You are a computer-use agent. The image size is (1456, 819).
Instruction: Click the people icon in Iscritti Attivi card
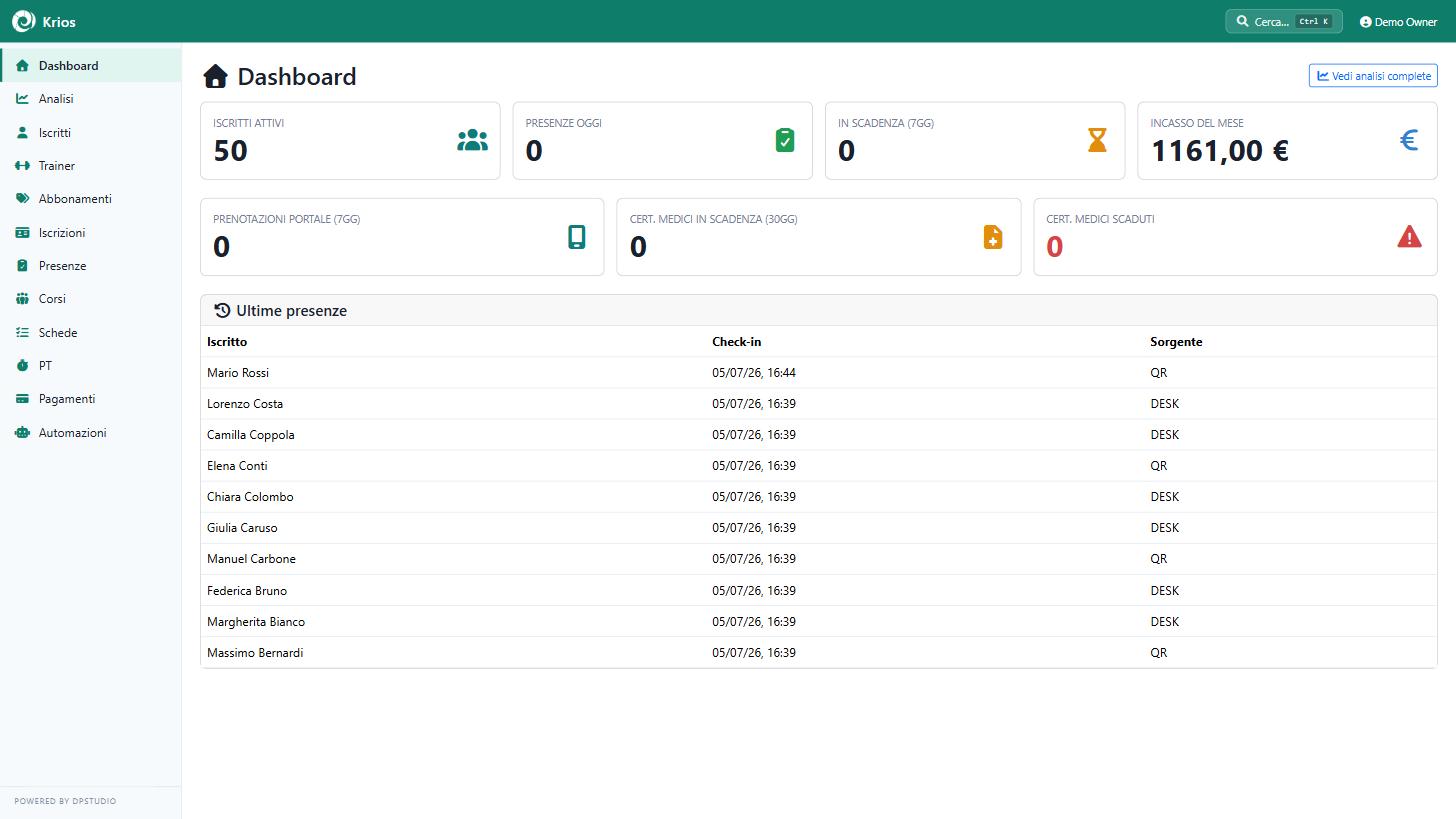point(472,140)
